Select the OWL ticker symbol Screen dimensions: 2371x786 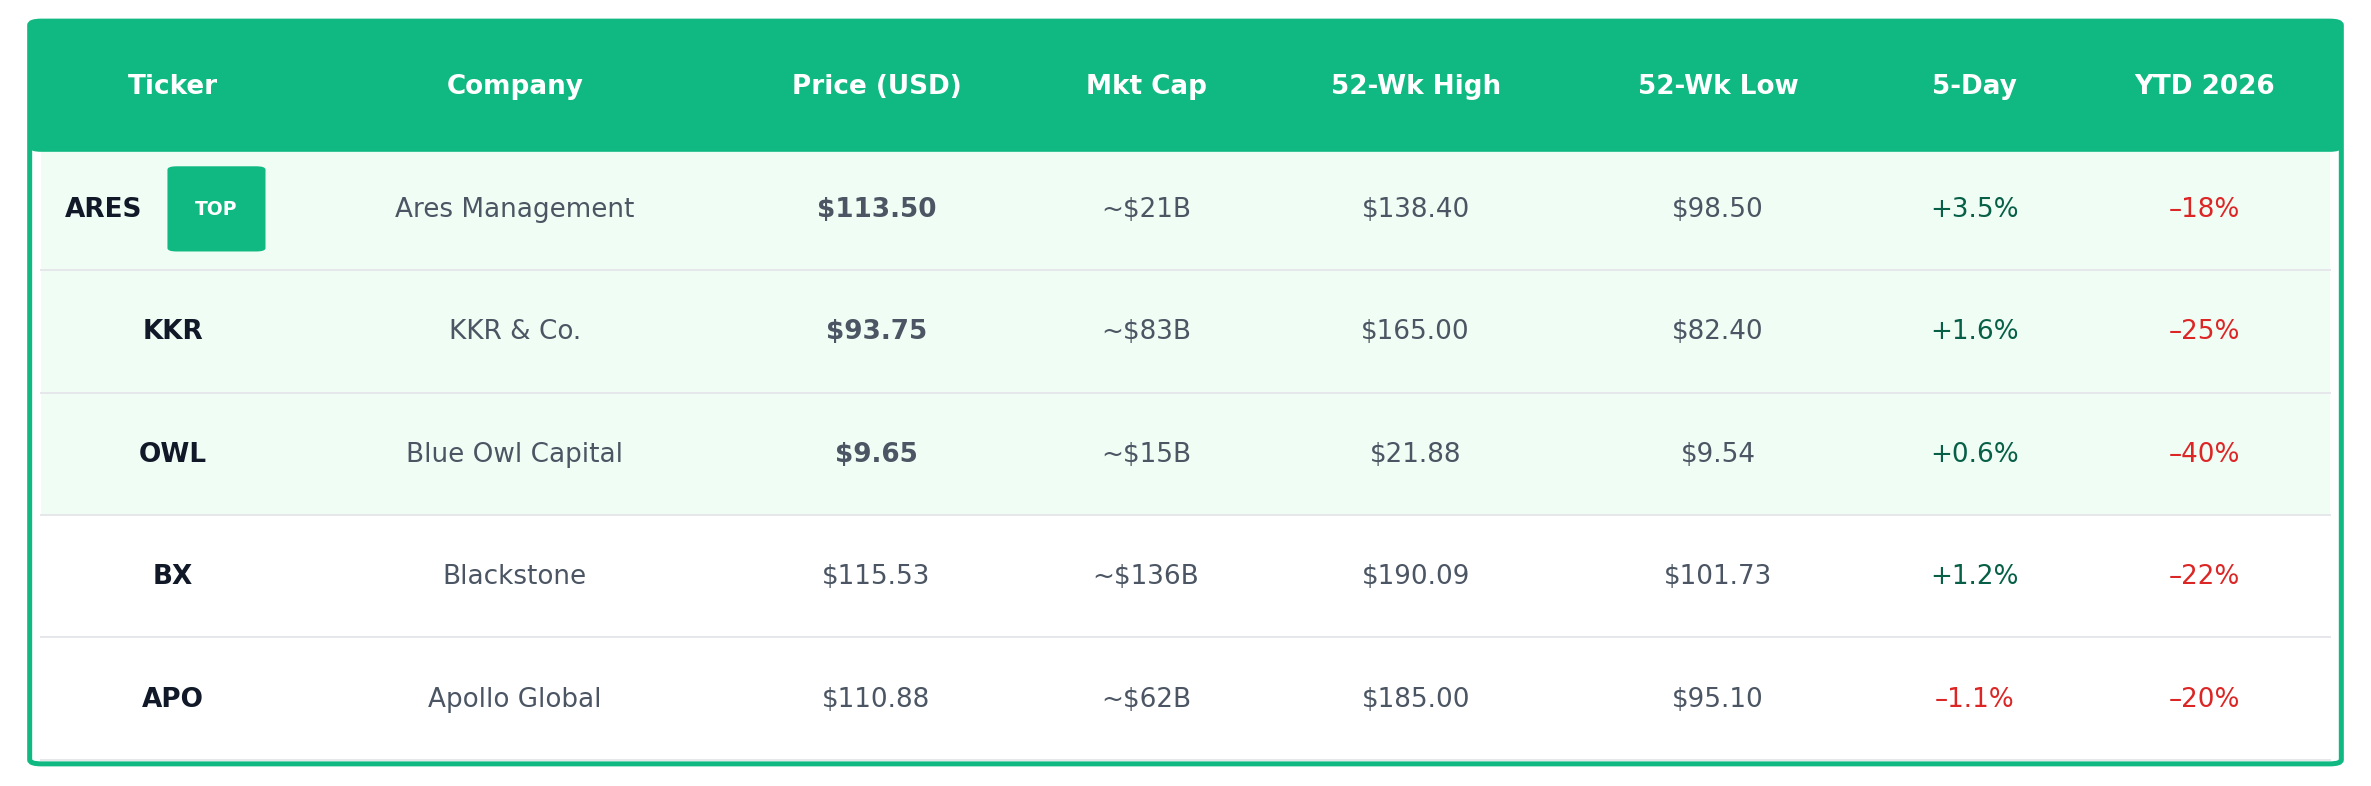[x=172, y=454]
